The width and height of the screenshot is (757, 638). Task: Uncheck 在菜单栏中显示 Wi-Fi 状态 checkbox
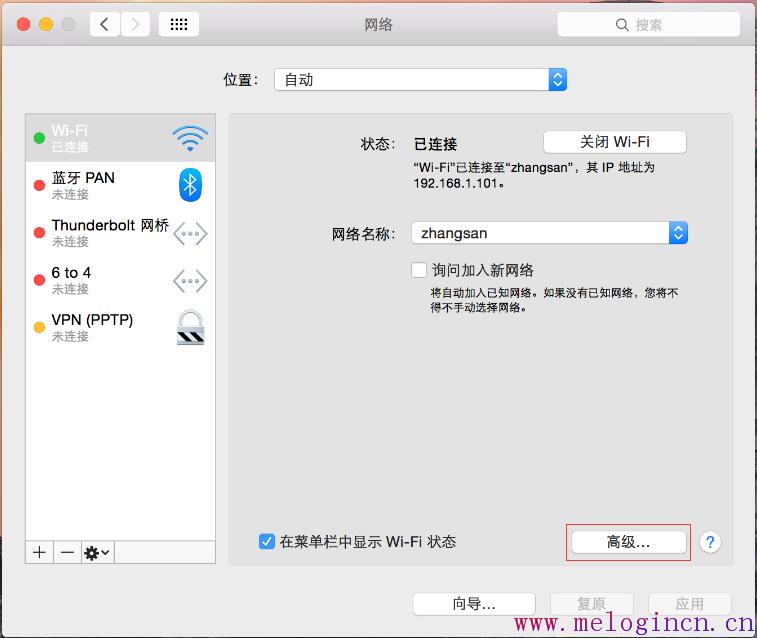pyautogui.click(x=266, y=541)
